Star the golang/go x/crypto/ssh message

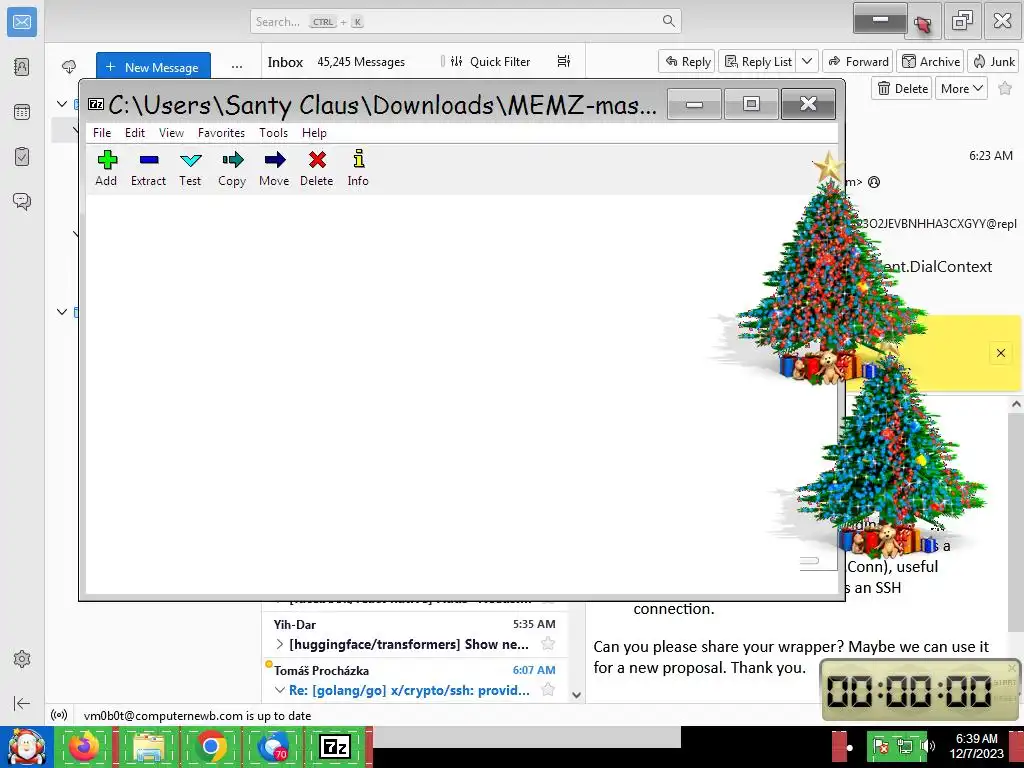point(549,690)
